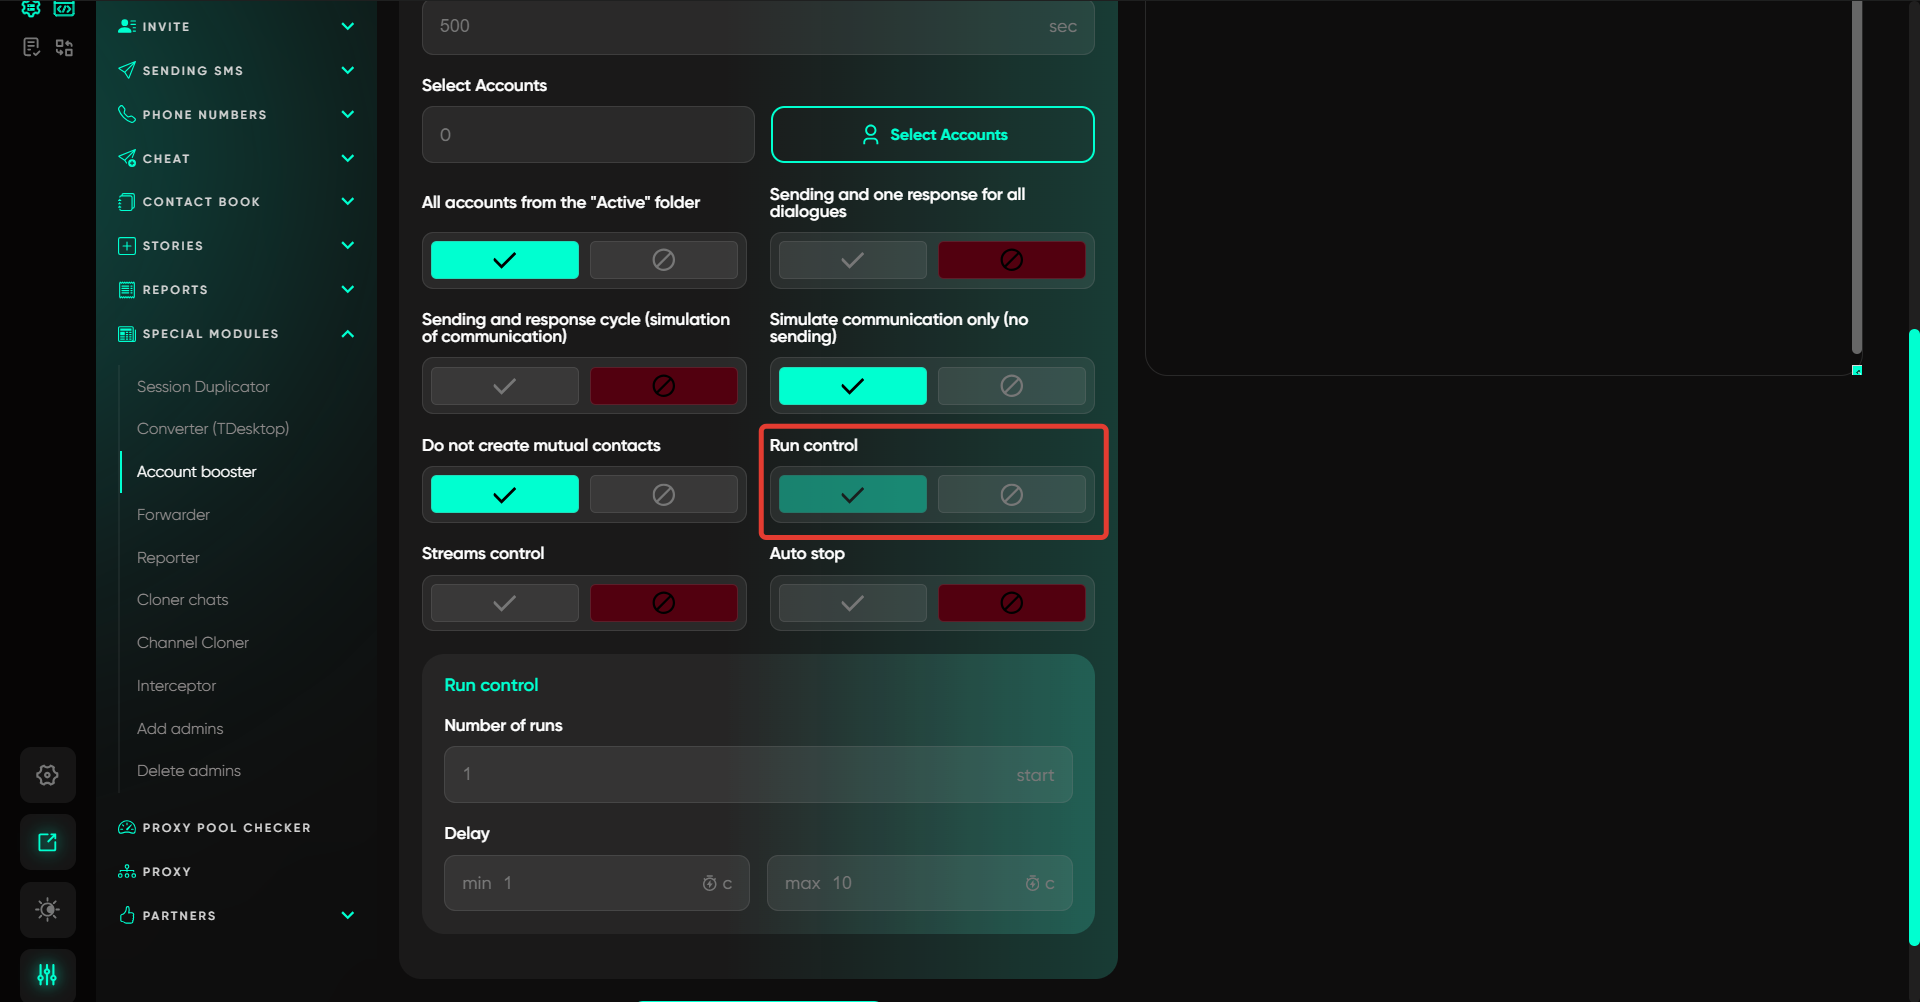The image size is (1920, 1002).
Task: Open the sliders equalizer icon at bottom
Action: pyautogui.click(x=47, y=974)
